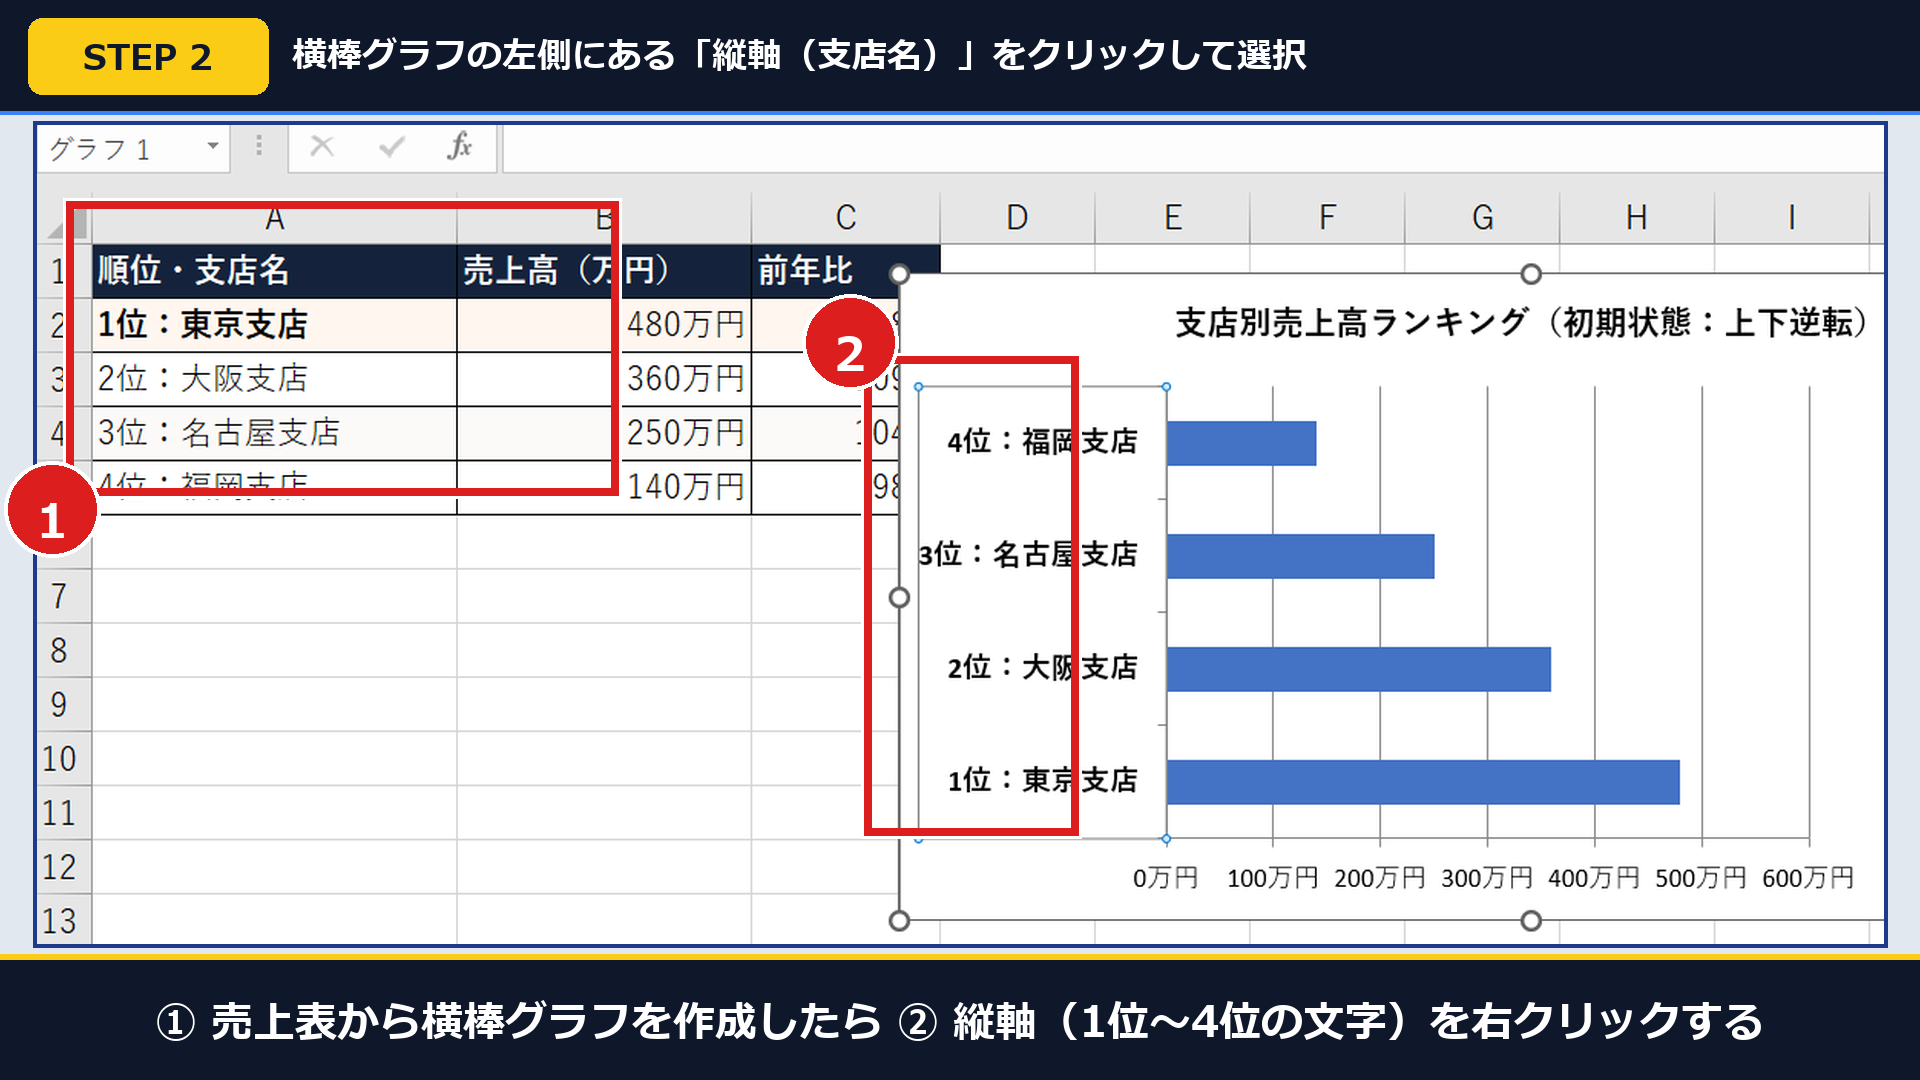The height and width of the screenshot is (1080, 1920).
Task: Click chart axis label 1位:東京支店
Action: click(x=1042, y=780)
